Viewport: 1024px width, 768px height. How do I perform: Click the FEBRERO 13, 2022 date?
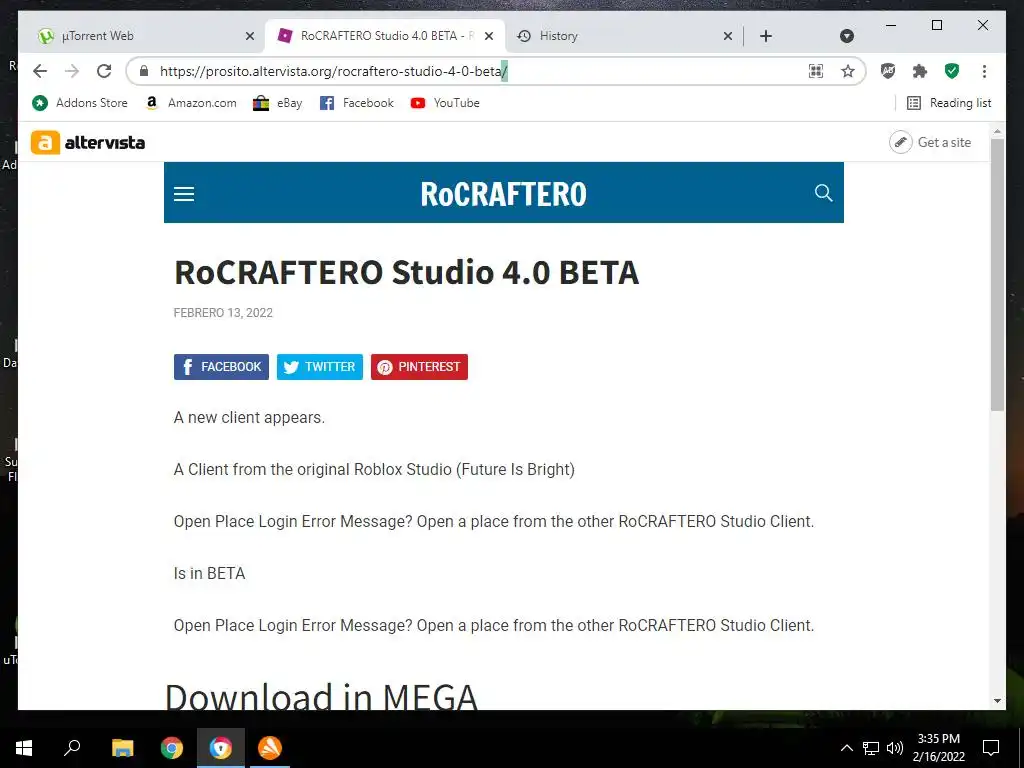point(223,313)
